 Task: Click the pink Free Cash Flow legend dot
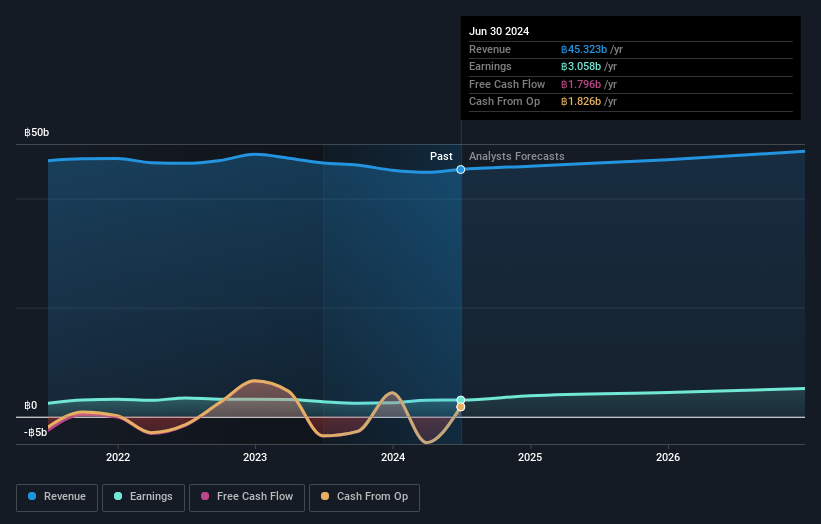point(205,496)
